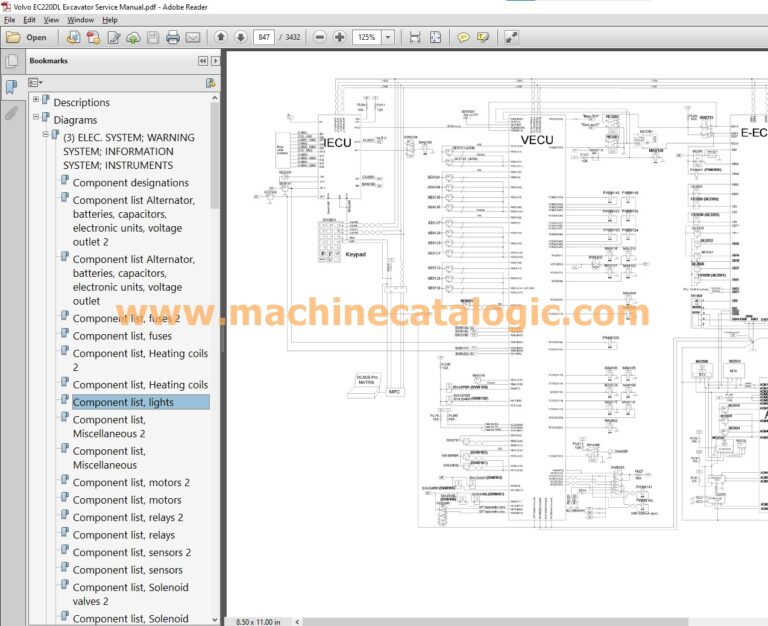Open bookmark Component list, fuses 2
This screenshot has width=768, height=626.
coord(126,318)
